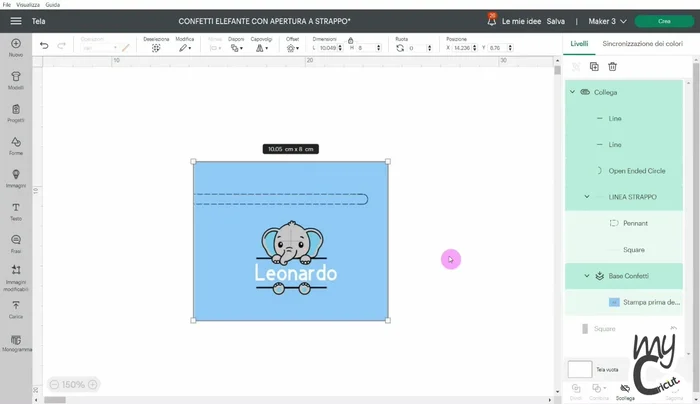Open the Maker 3 machine dropdown
The height and width of the screenshot is (404, 700).
click(603, 20)
